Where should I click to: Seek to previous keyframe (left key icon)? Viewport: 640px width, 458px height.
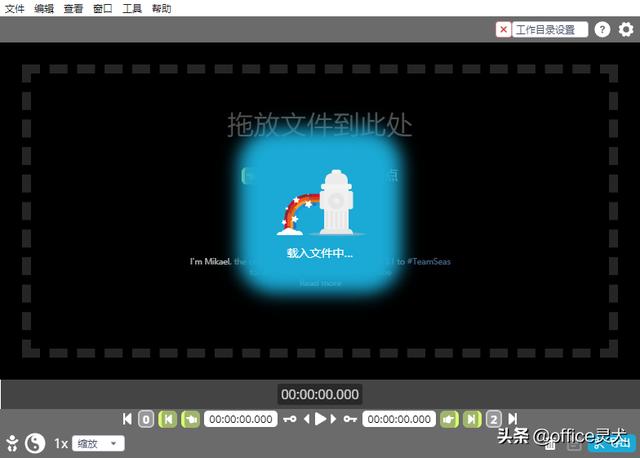(290, 419)
